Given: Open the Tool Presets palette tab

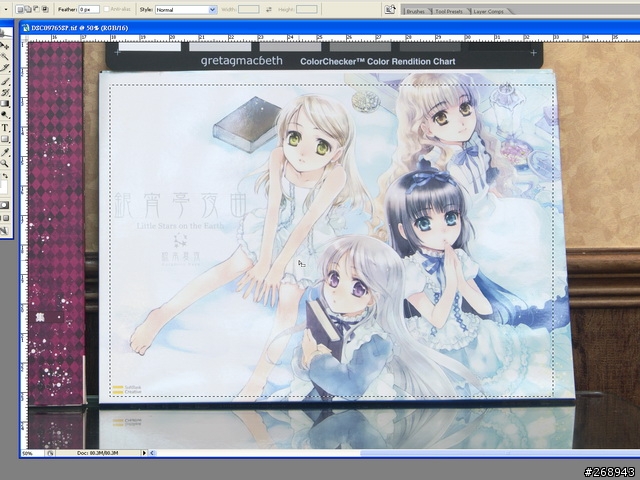Looking at the screenshot, I should tap(449, 11).
